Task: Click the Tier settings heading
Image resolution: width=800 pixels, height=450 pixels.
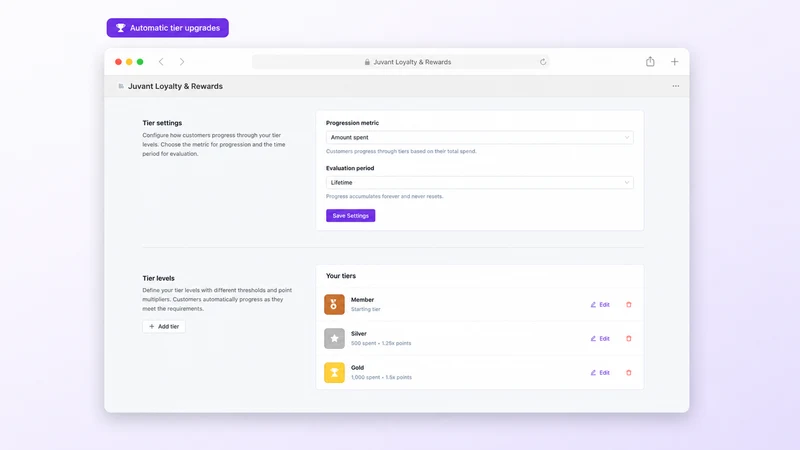Action: [162, 123]
